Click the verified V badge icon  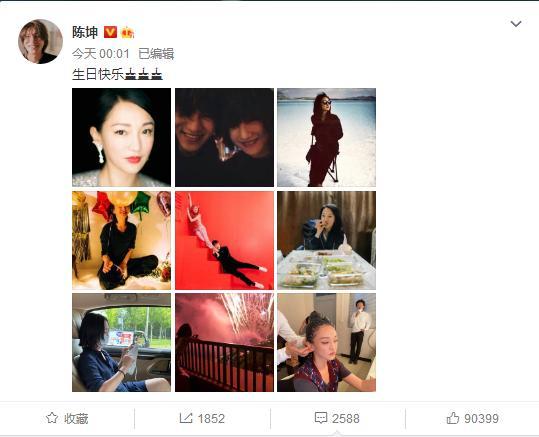[110, 32]
